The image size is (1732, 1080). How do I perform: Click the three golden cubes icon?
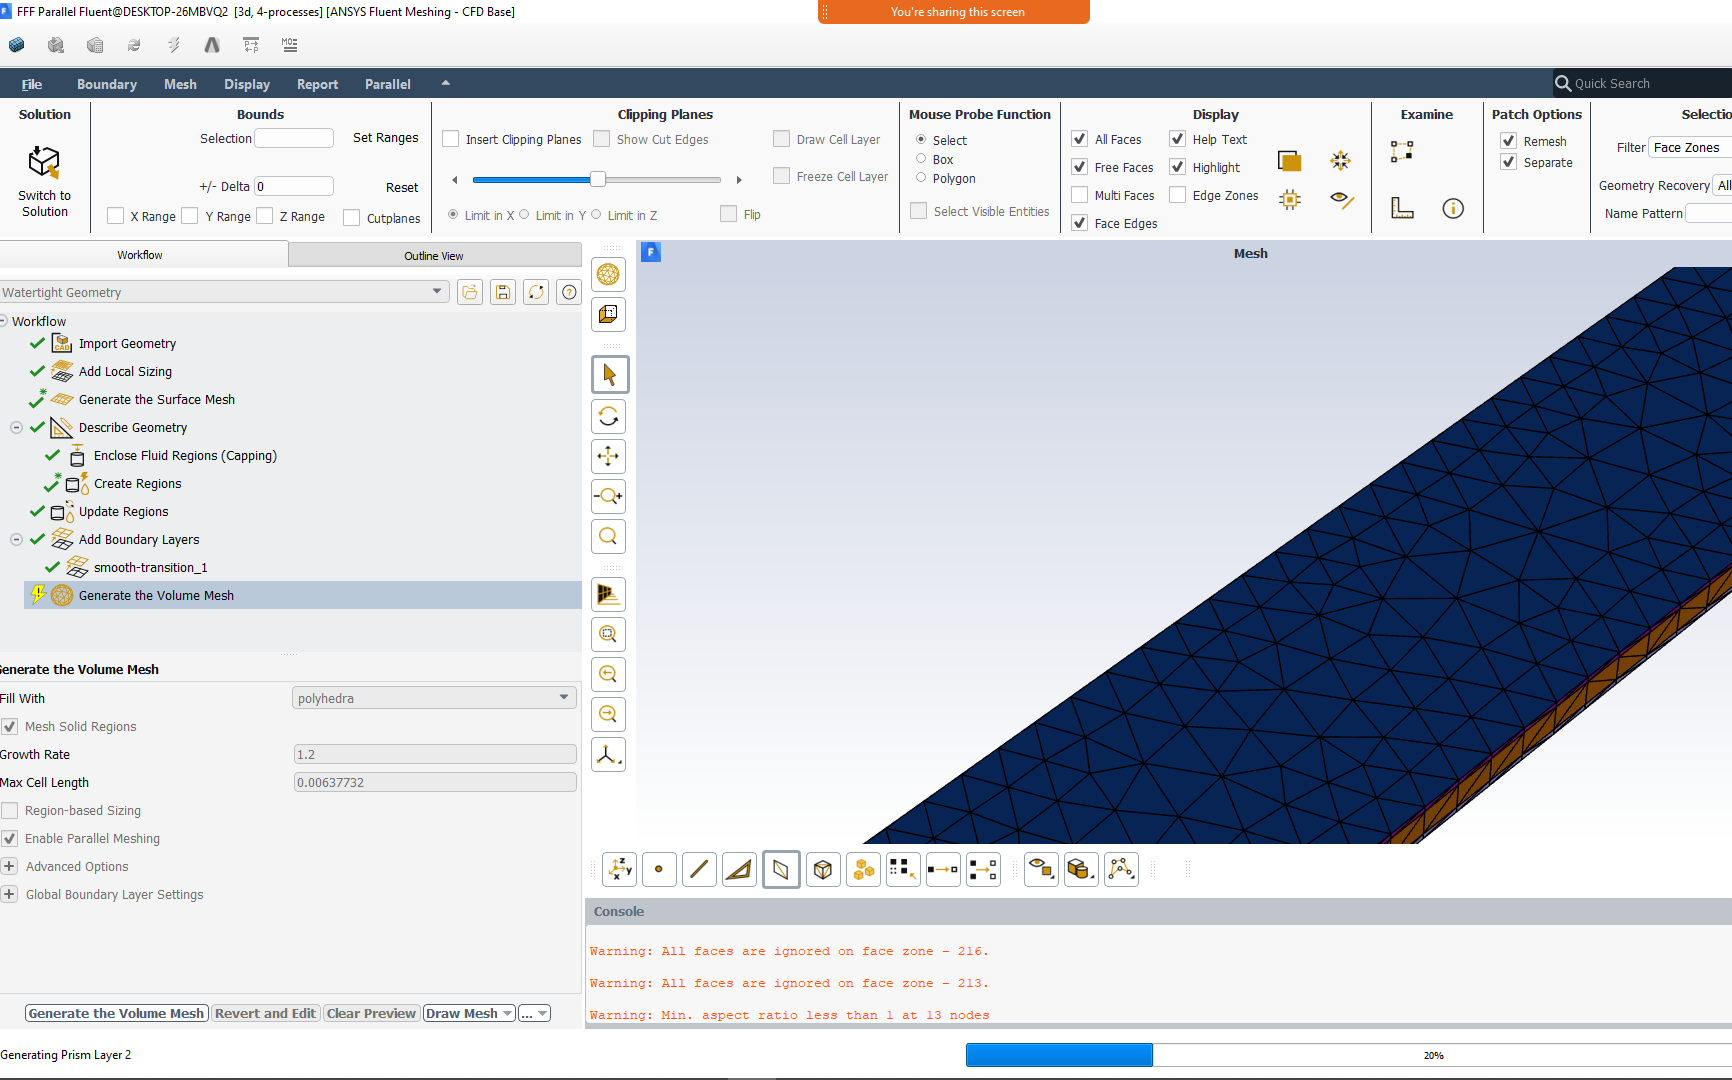pos(863,869)
